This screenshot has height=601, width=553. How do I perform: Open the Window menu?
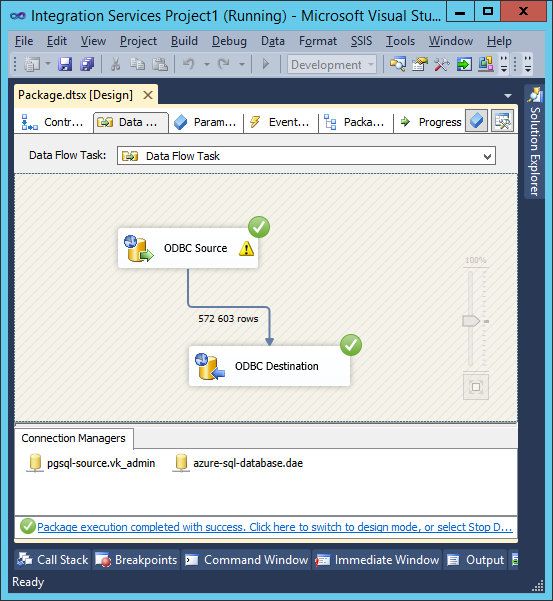point(451,41)
